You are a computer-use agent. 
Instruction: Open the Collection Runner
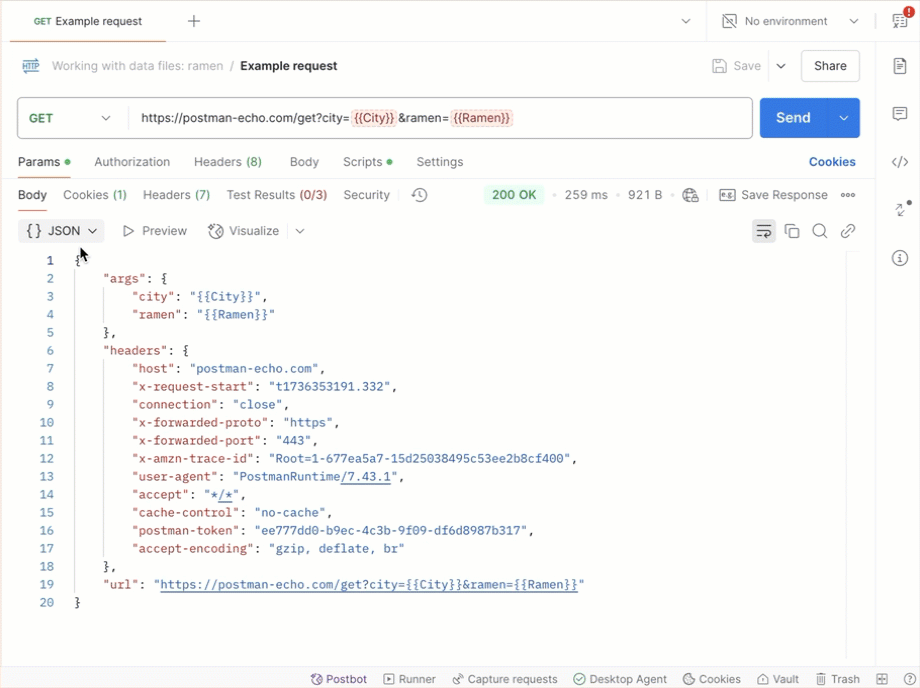[x=409, y=679]
